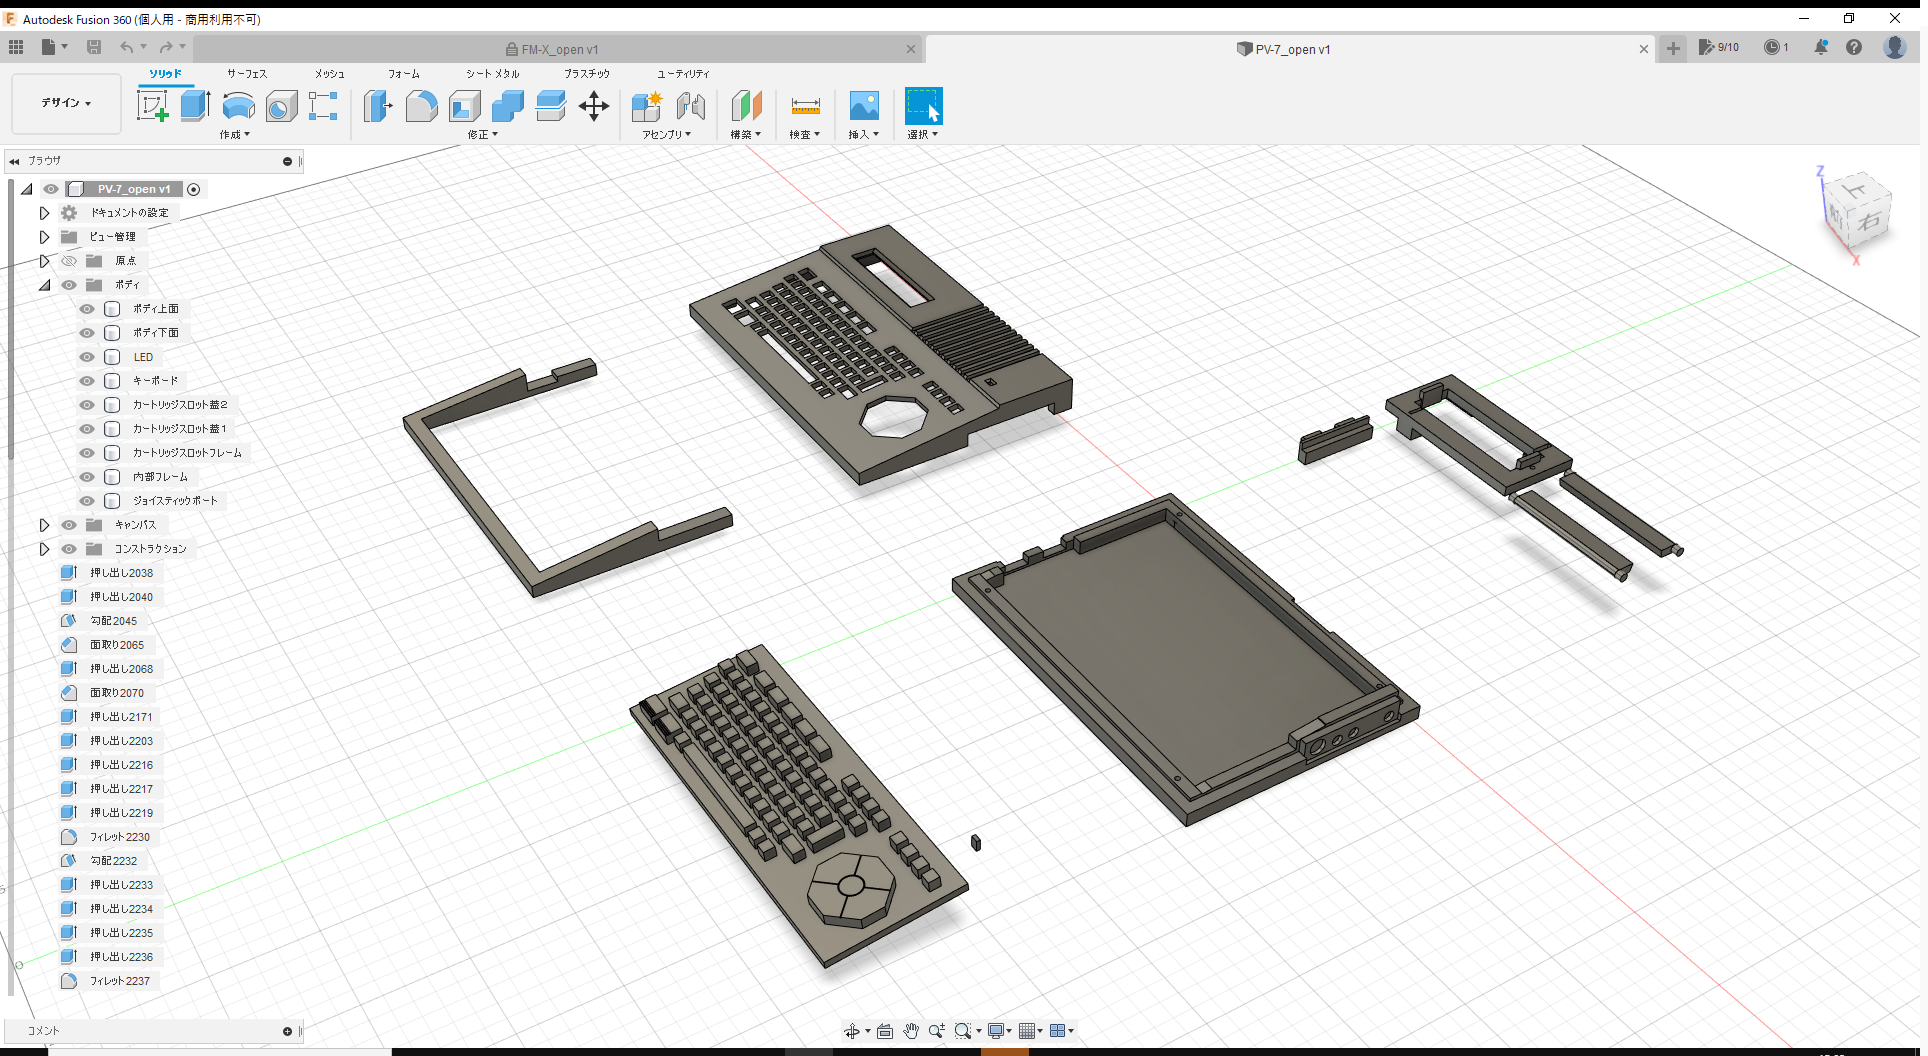Select the Create Sketch tool

[x=153, y=105]
